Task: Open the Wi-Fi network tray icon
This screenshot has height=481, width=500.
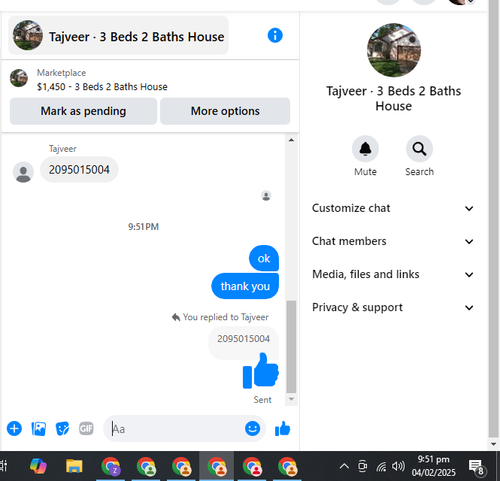Action: (x=381, y=466)
